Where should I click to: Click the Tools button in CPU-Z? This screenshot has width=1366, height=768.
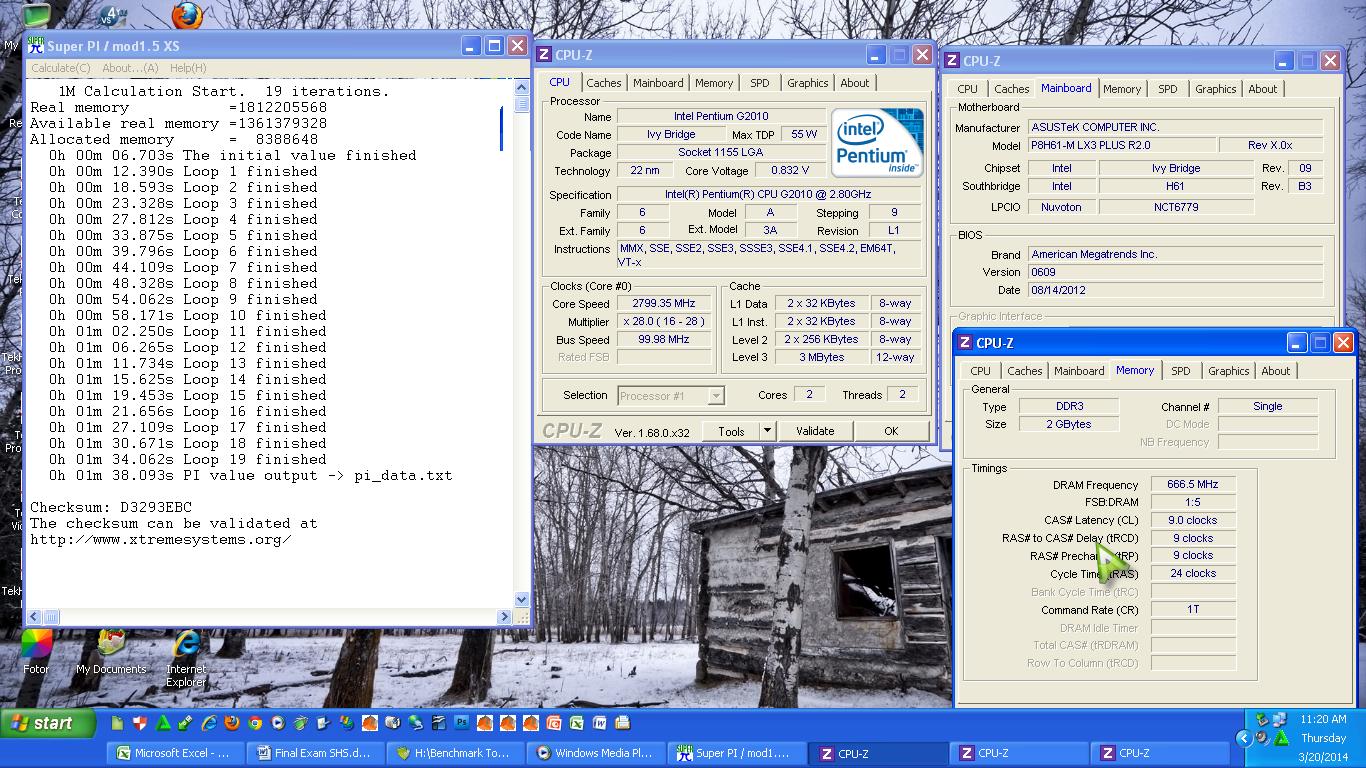coord(731,431)
